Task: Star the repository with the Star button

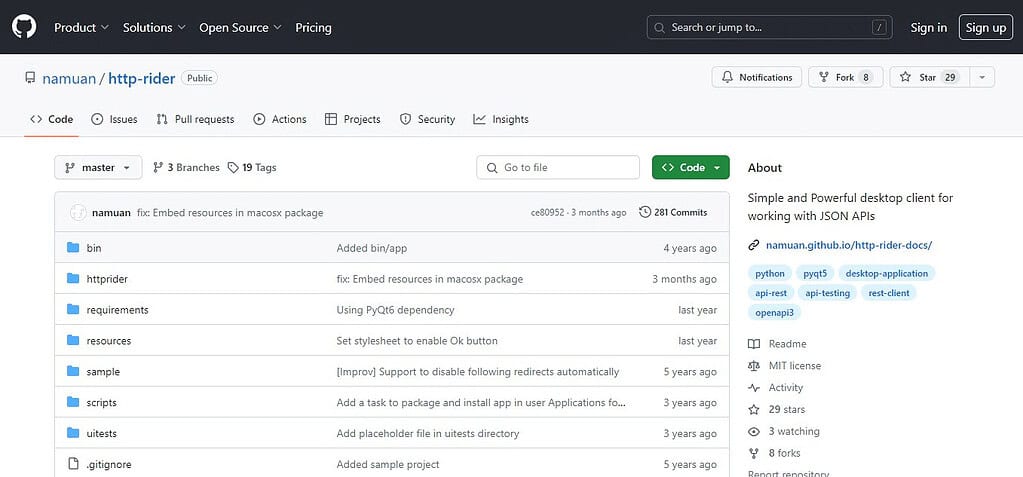Action: click(x=930, y=77)
